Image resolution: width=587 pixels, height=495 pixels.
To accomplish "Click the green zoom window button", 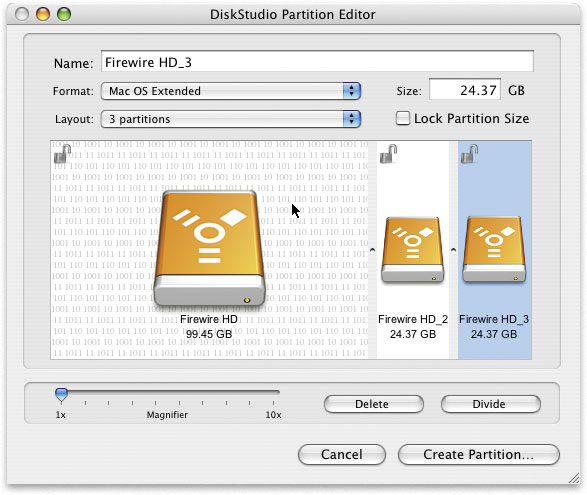I will [64, 14].
